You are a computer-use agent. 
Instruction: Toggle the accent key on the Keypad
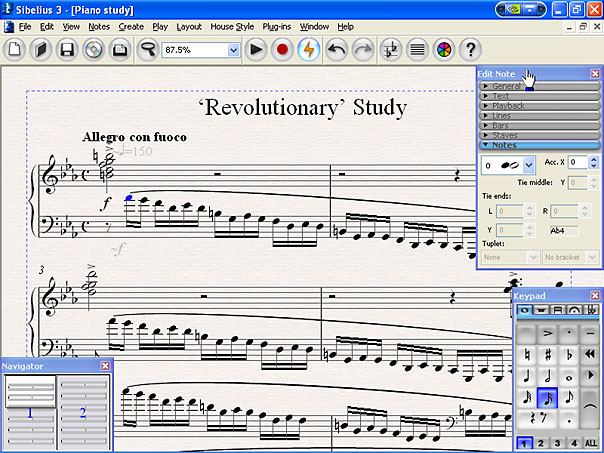pyautogui.click(x=548, y=334)
